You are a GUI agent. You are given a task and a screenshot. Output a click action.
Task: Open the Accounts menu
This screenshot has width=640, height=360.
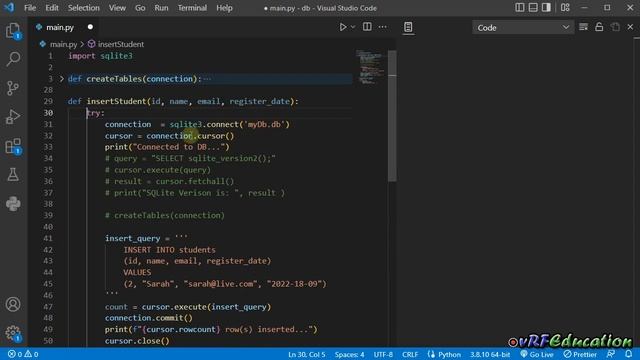(x=13, y=304)
